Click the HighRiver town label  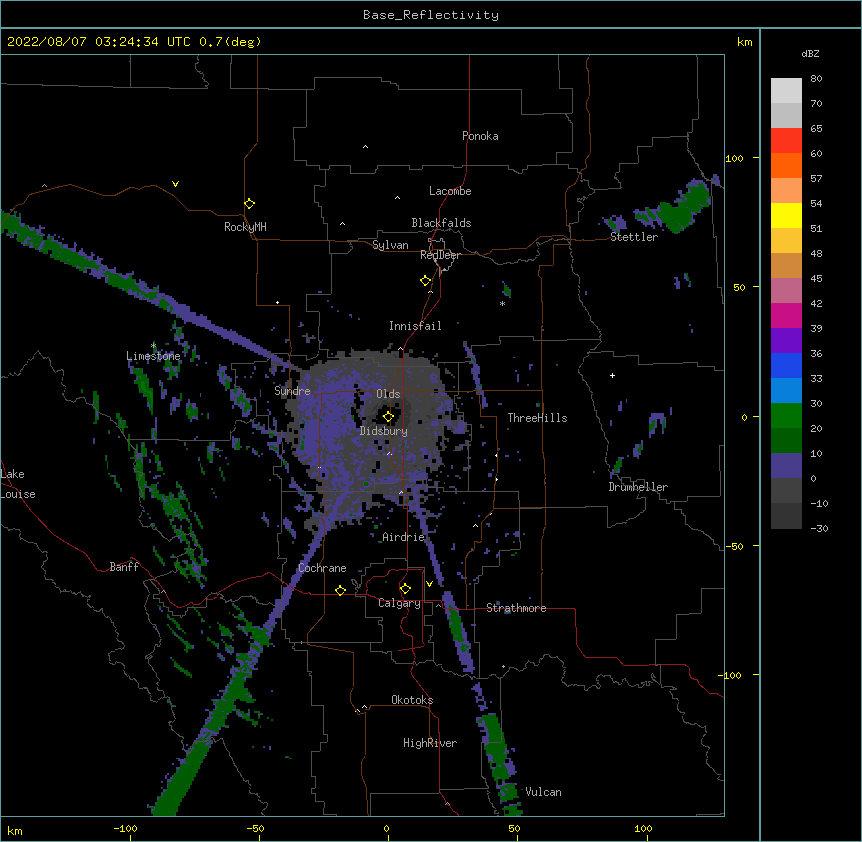point(430,743)
